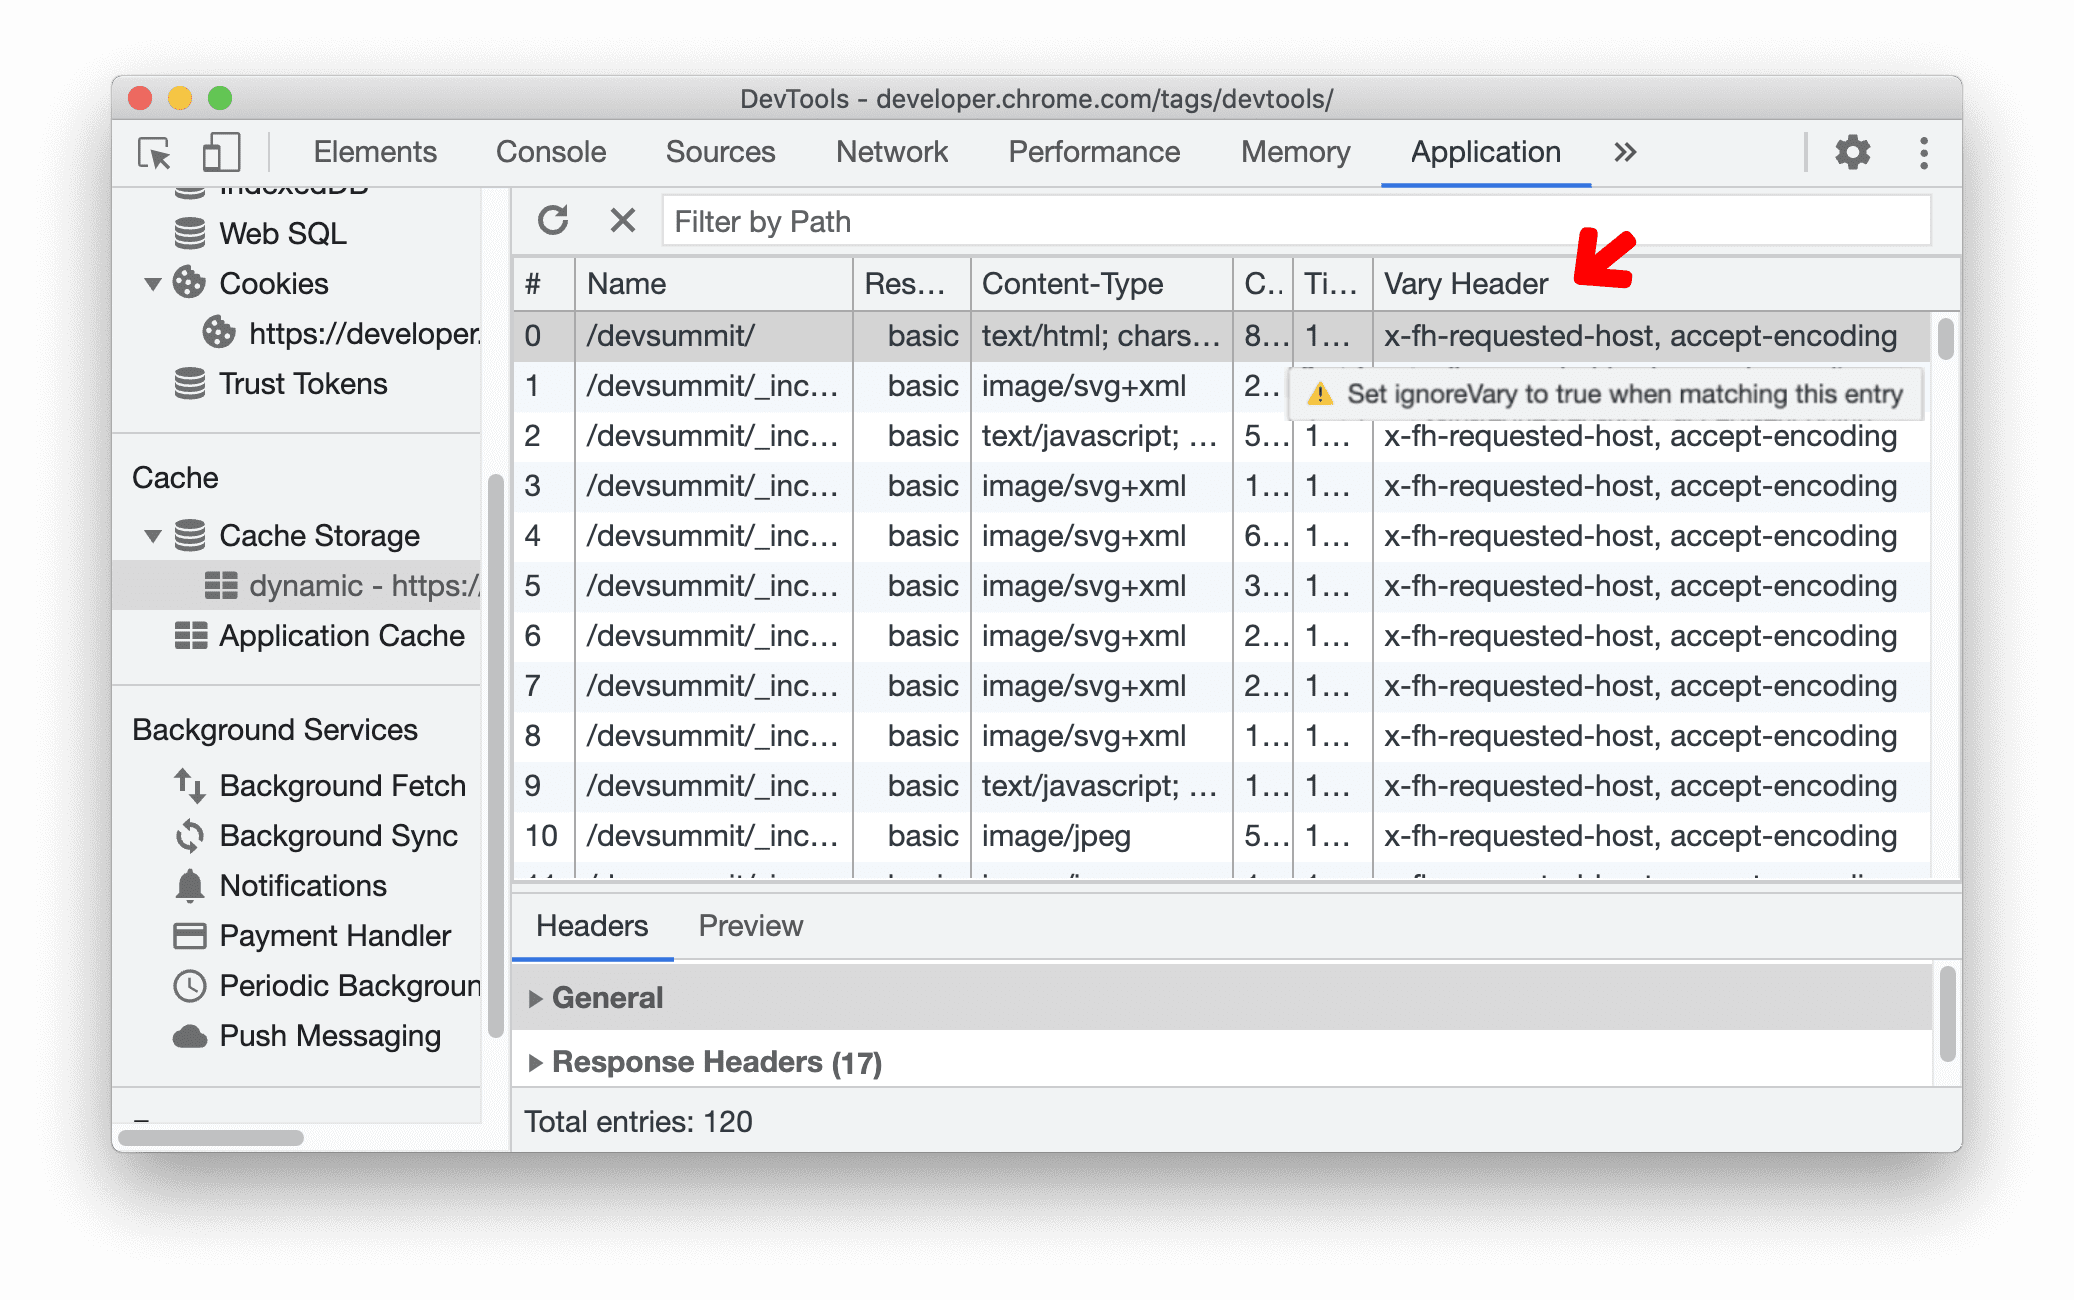This screenshot has height=1300, width=2074.
Task: Click the refresh cache storage icon
Action: click(x=554, y=222)
